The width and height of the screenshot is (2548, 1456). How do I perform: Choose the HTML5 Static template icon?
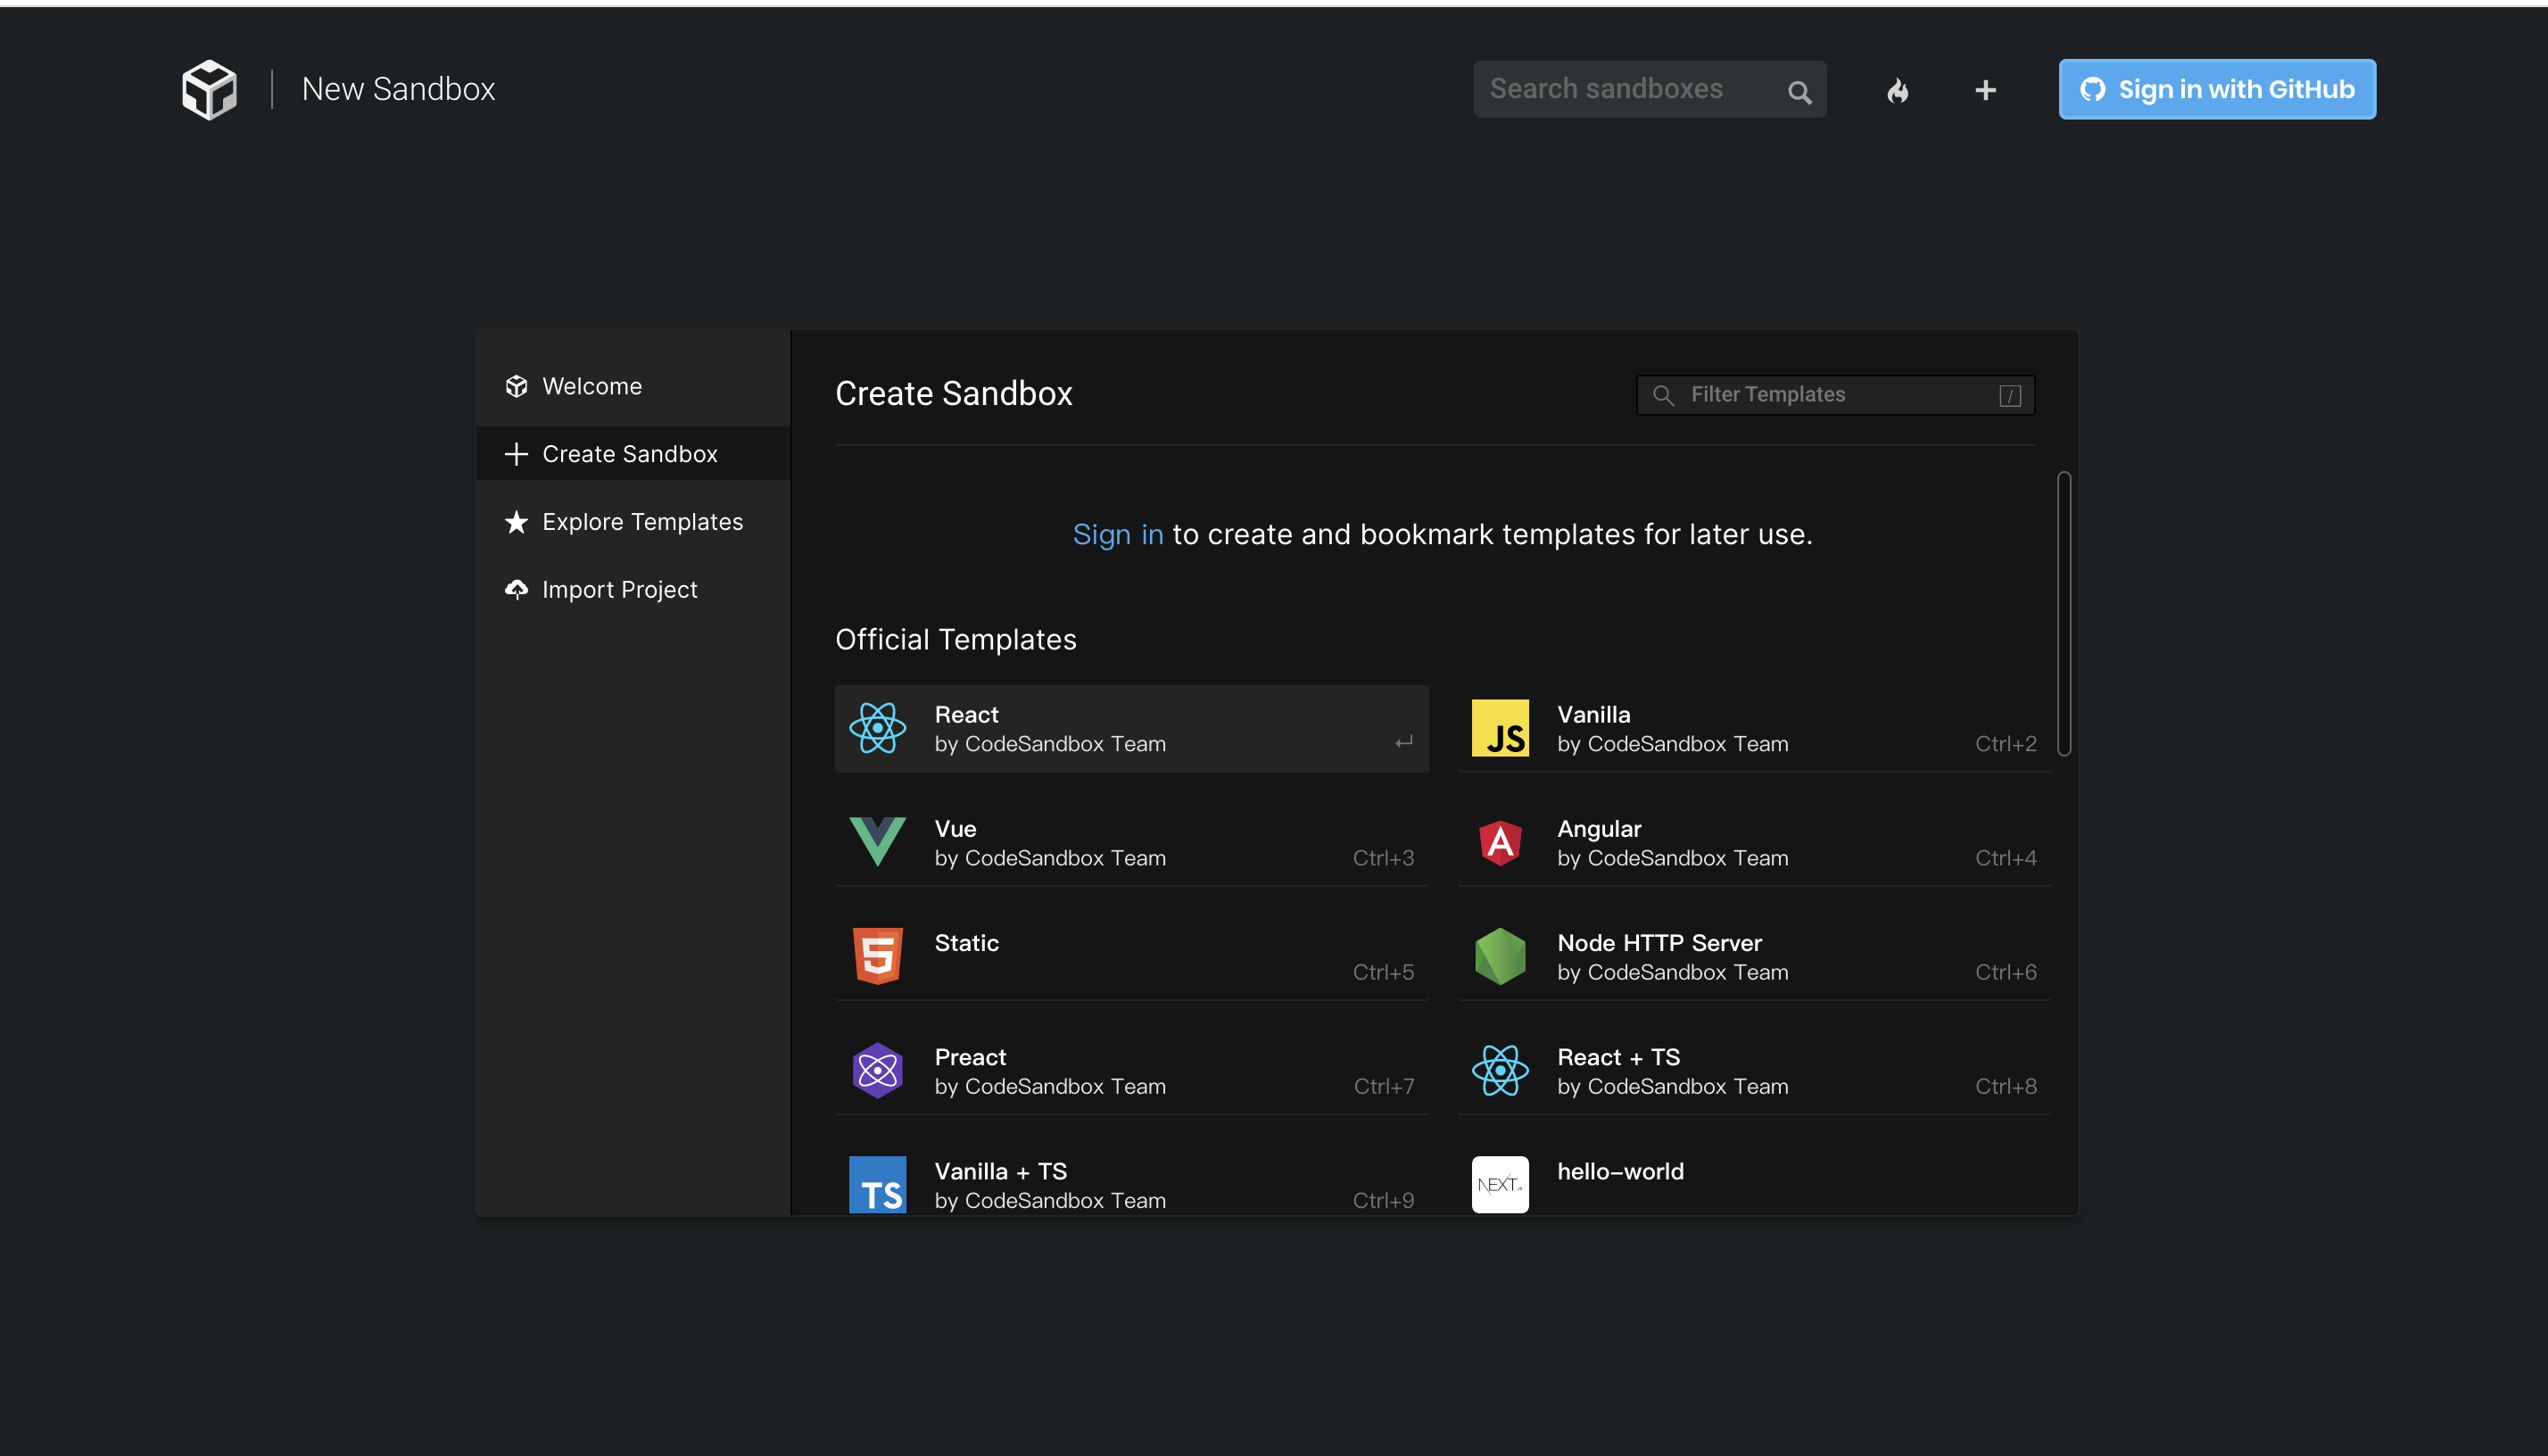[x=877, y=956]
